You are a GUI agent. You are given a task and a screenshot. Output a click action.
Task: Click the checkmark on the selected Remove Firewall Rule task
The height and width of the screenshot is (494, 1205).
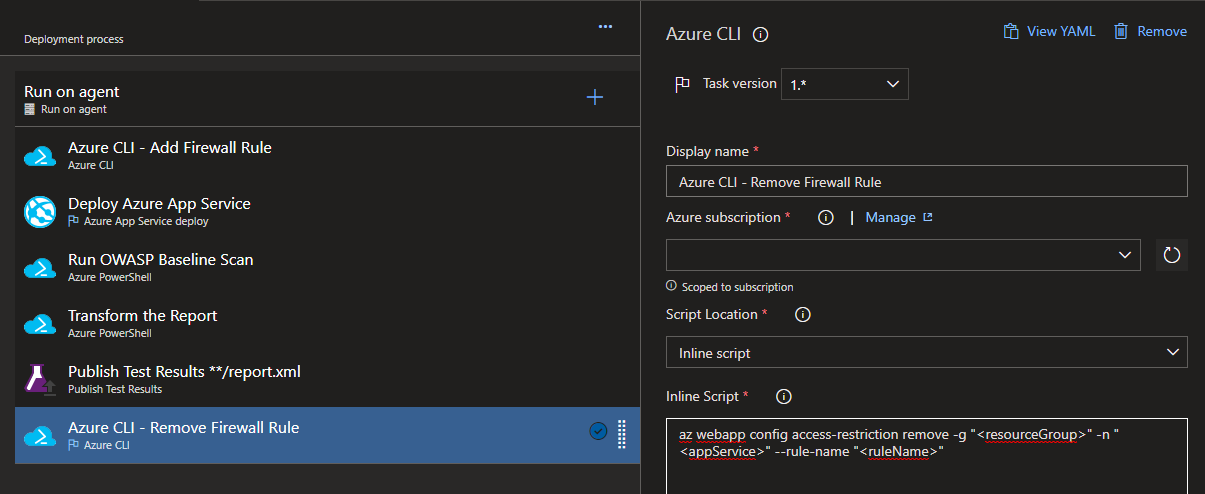598,432
